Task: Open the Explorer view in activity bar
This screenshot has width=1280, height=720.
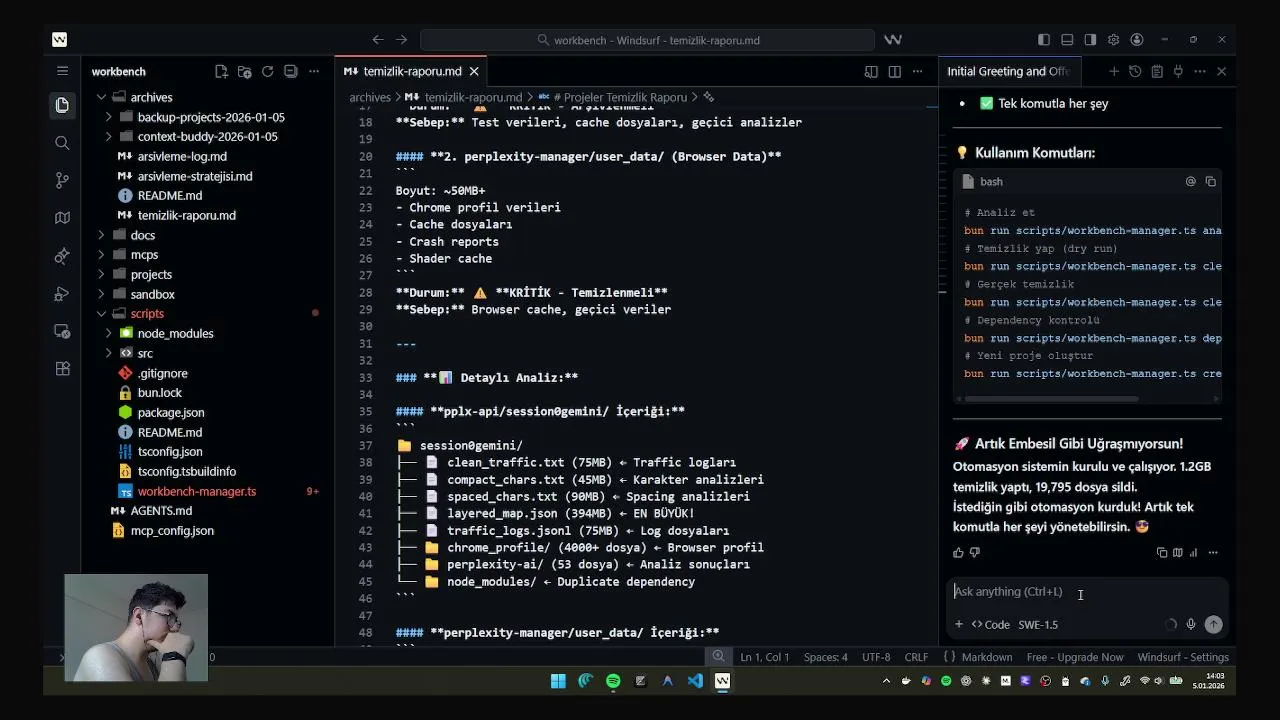Action: [x=62, y=105]
